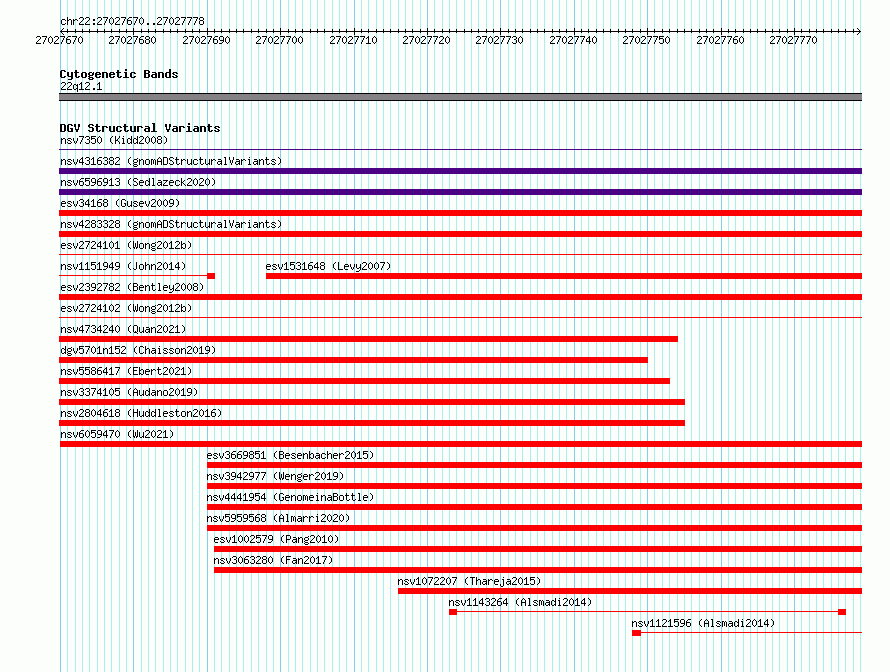This screenshot has width=890, height=672.
Task: Click nsv3063280 (Fan2017) label
Action: [273, 560]
